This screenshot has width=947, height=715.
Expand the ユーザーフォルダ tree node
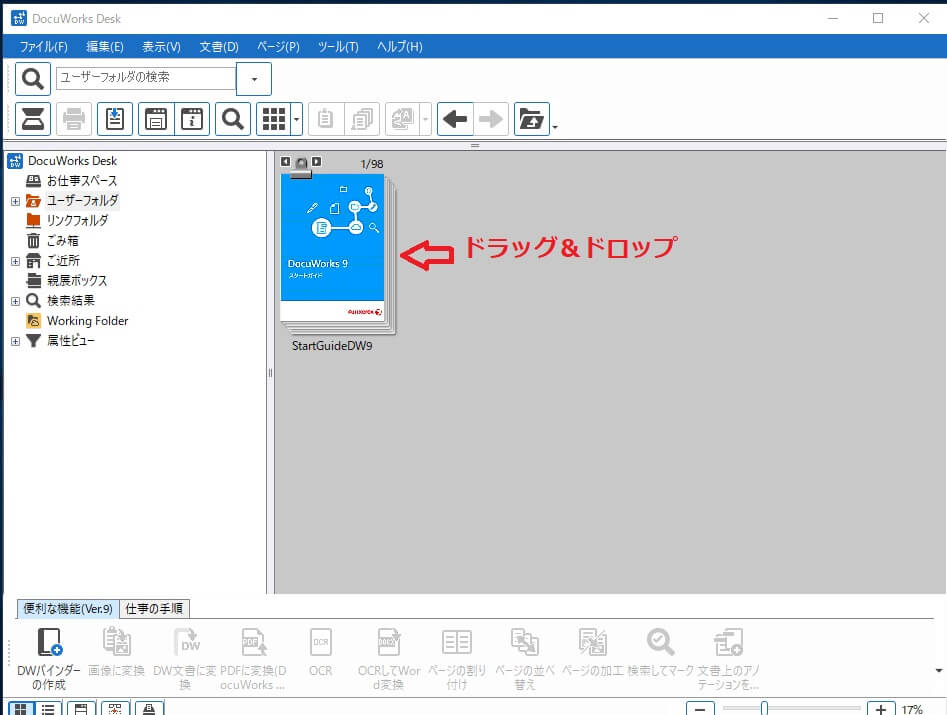(15, 201)
